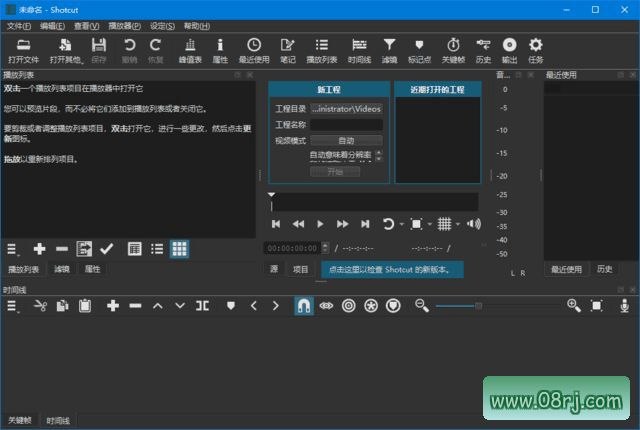Click playlist update checkmark icon
Viewport: 640px width, 430px height.
tap(107, 248)
